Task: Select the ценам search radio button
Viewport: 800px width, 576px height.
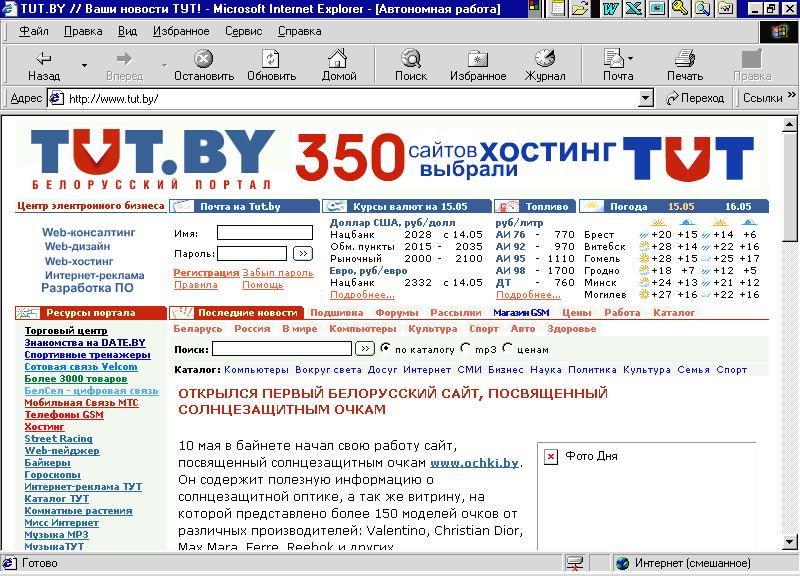Action: pos(507,348)
